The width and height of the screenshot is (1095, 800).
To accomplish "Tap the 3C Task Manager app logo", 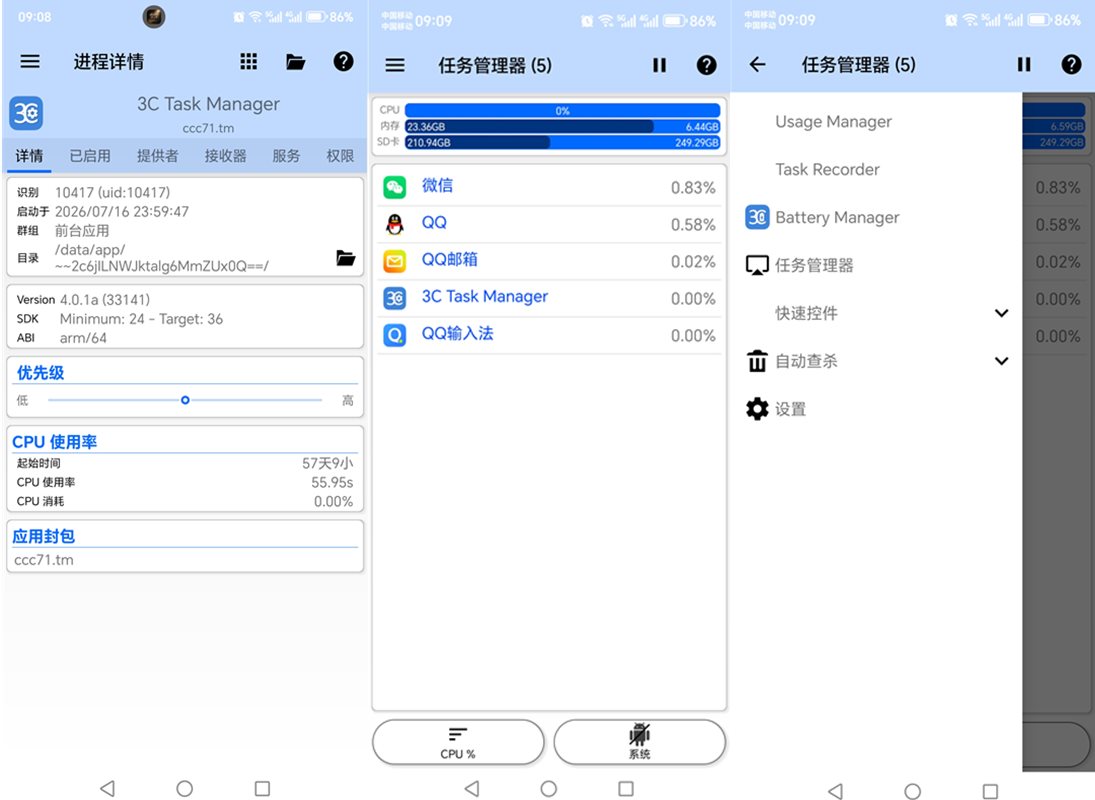I will tap(27, 113).
